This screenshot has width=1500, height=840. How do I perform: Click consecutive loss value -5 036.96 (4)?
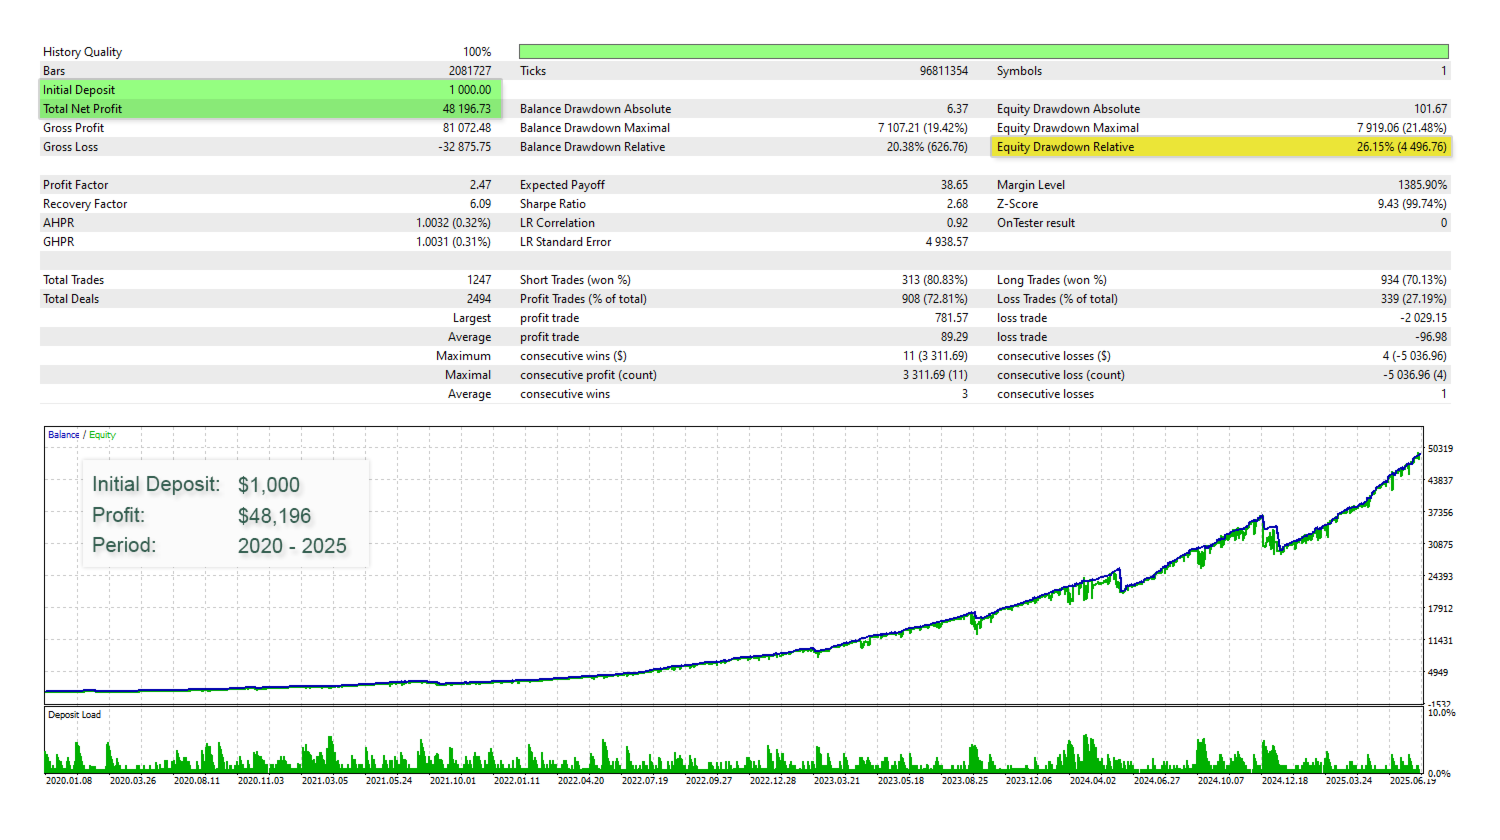[1415, 375]
